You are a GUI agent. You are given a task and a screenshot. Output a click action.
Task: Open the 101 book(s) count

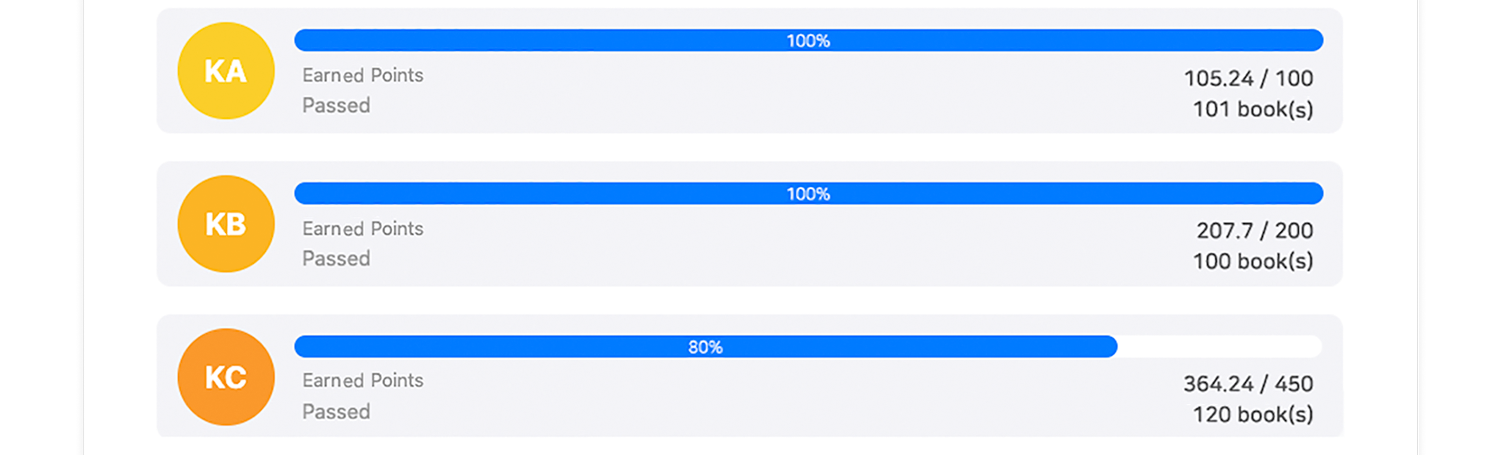click(1253, 109)
